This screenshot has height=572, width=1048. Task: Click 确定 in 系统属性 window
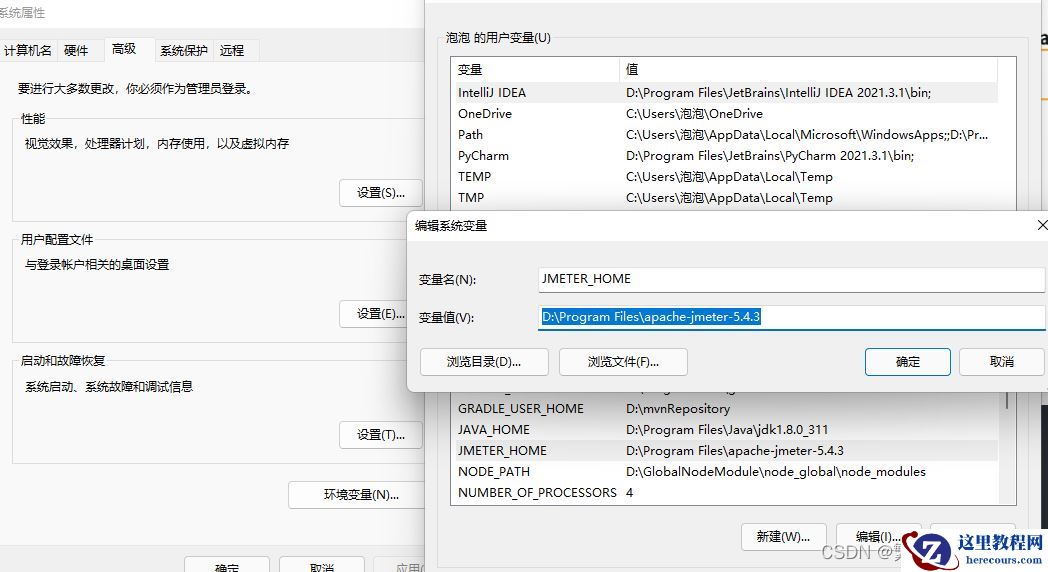[x=227, y=565]
